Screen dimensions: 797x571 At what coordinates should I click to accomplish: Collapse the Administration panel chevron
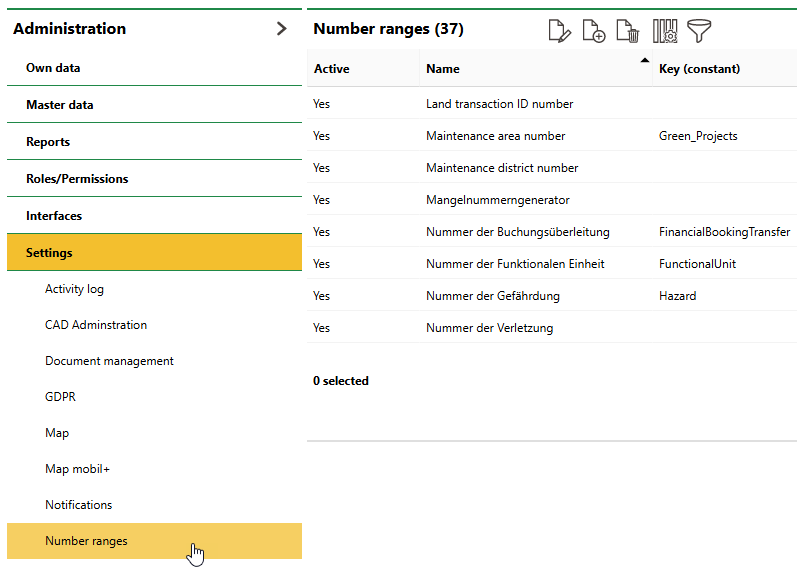pyautogui.click(x=281, y=29)
